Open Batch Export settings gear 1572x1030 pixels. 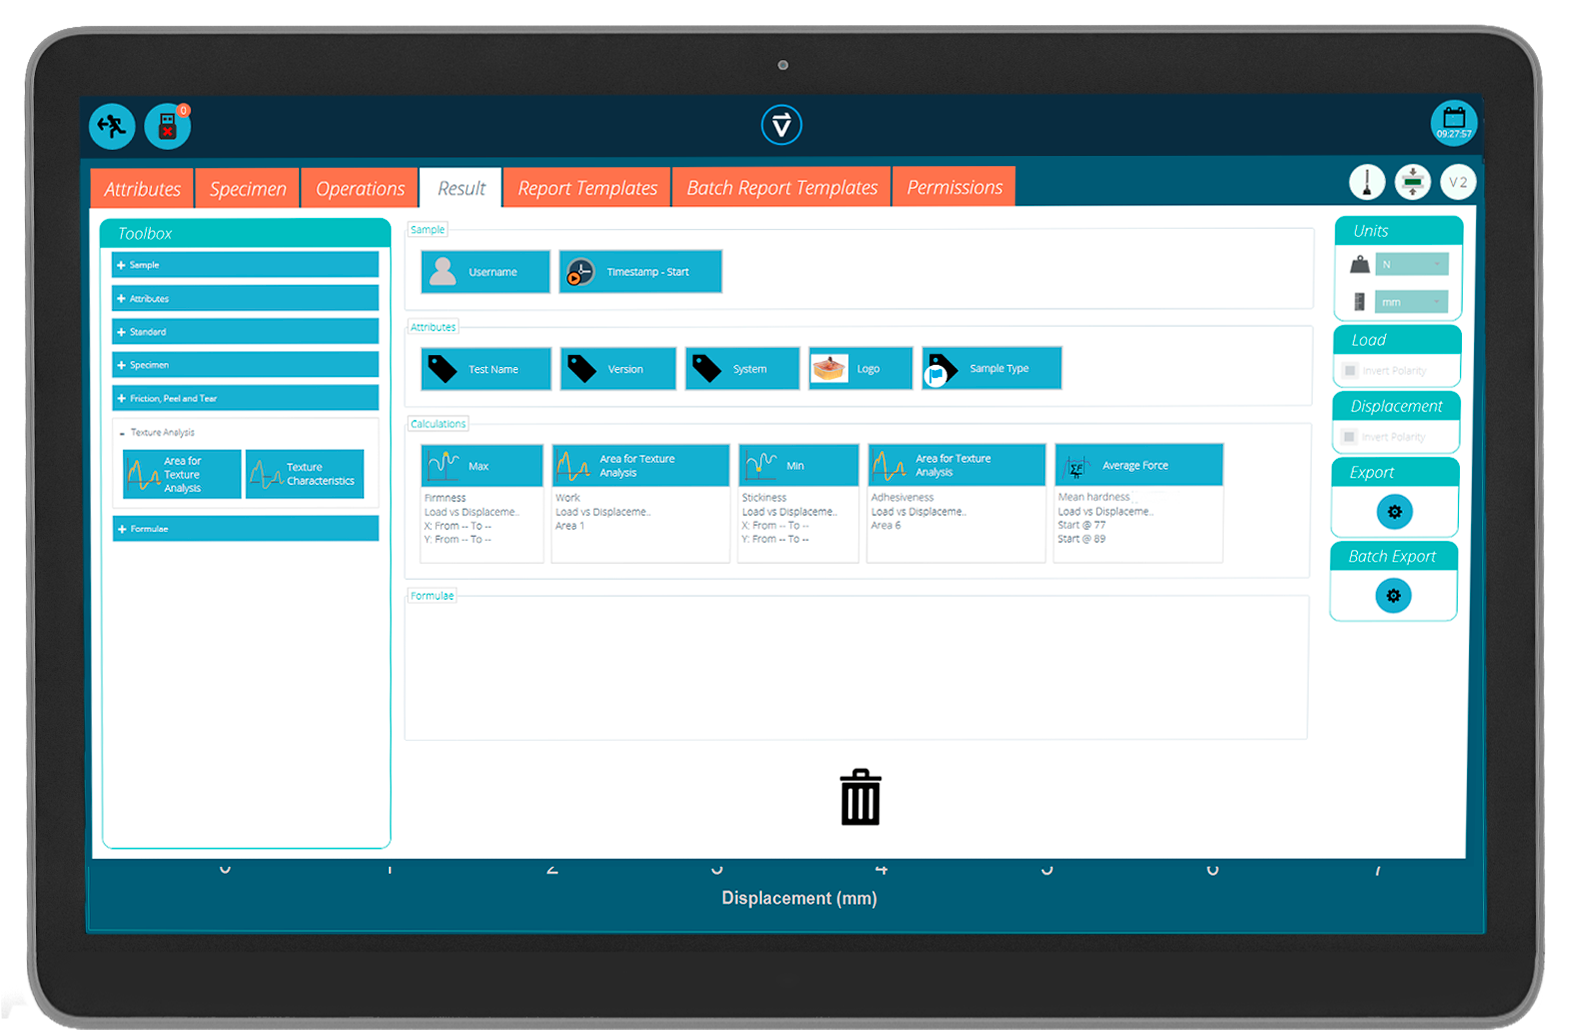[x=1393, y=596]
